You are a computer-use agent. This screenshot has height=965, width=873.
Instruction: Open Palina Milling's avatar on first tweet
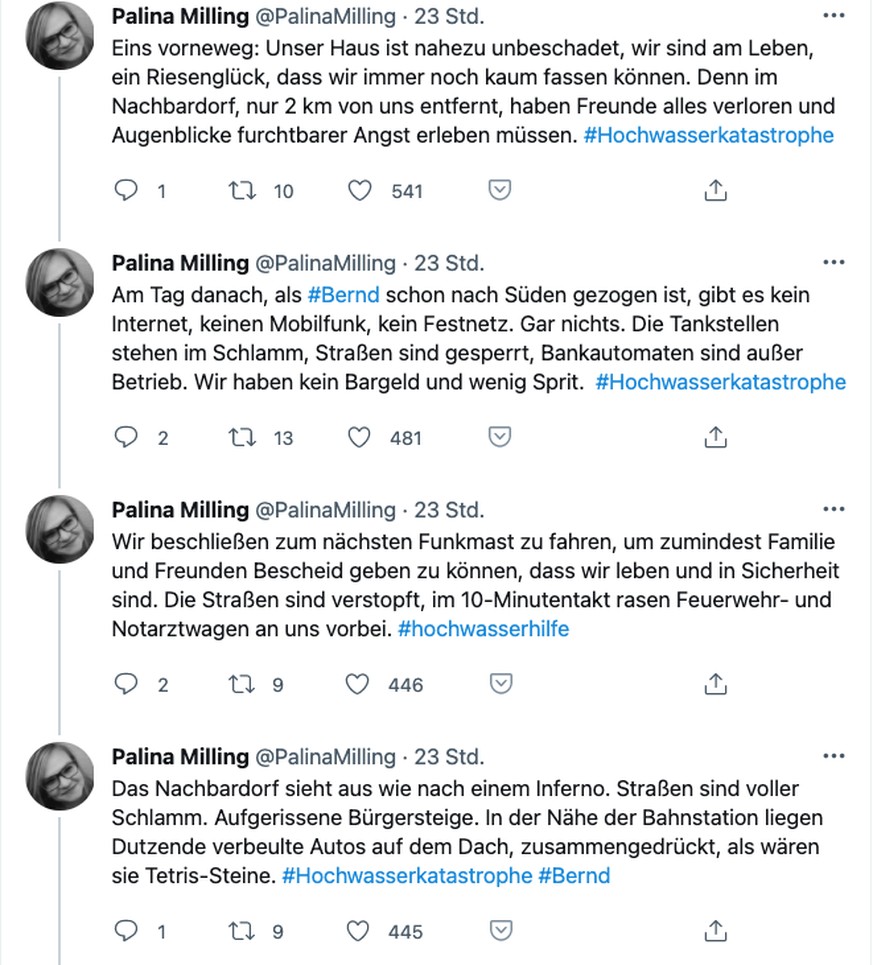(60, 36)
